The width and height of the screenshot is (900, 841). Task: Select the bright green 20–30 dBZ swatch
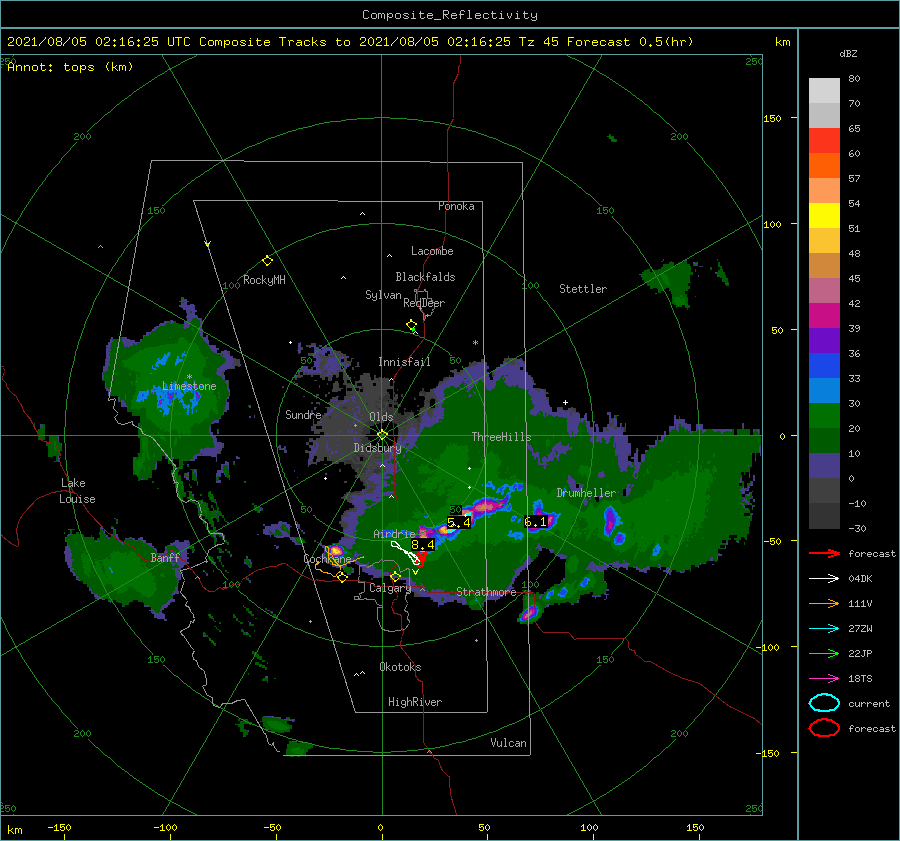(x=824, y=416)
